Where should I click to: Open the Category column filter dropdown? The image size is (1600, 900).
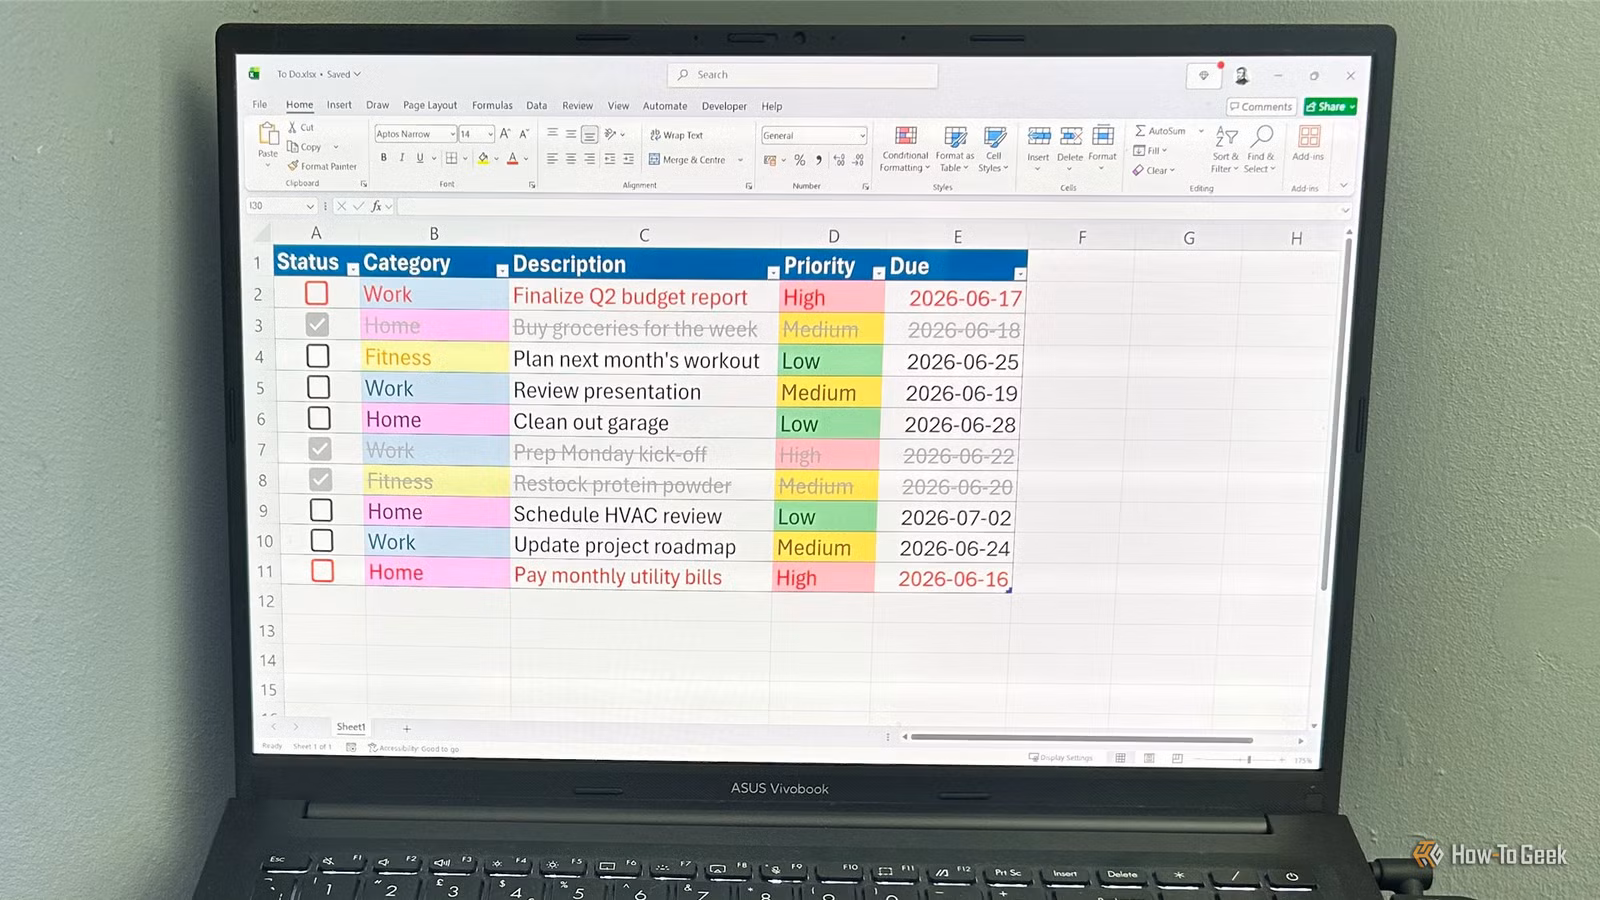coord(502,270)
